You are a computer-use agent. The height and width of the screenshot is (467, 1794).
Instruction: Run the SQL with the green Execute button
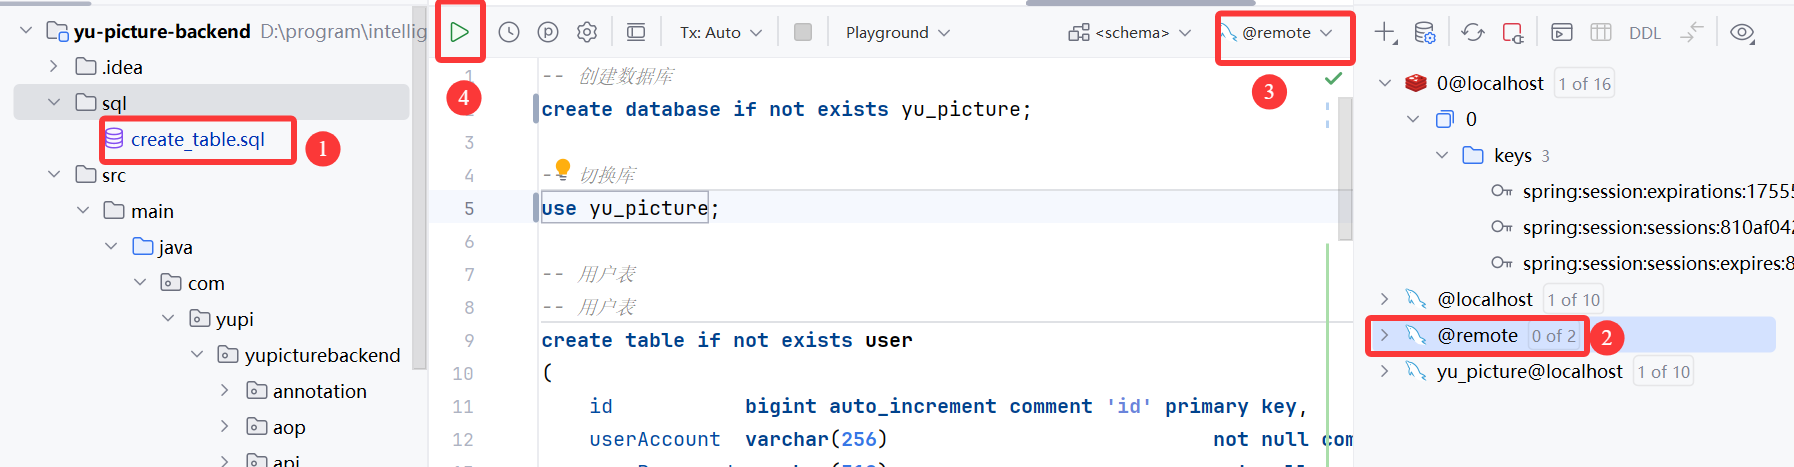click(459, 32)
